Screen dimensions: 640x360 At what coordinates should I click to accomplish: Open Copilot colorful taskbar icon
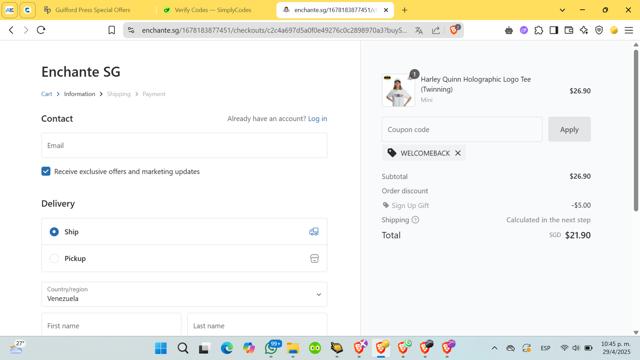249,348
